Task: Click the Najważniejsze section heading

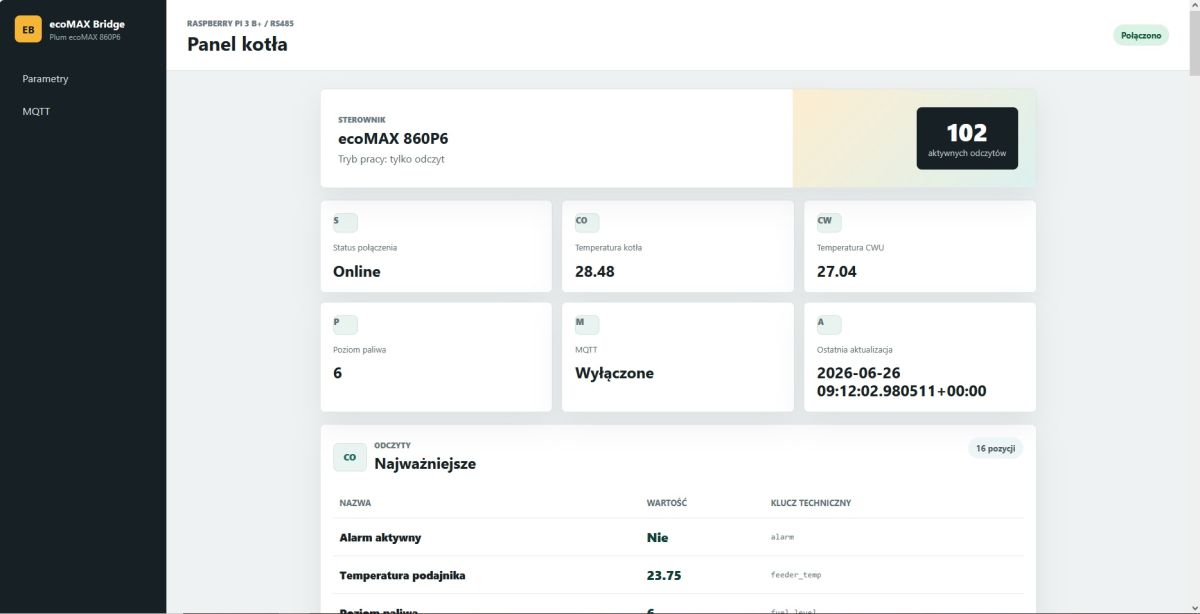Action: (x=425, y=464)
